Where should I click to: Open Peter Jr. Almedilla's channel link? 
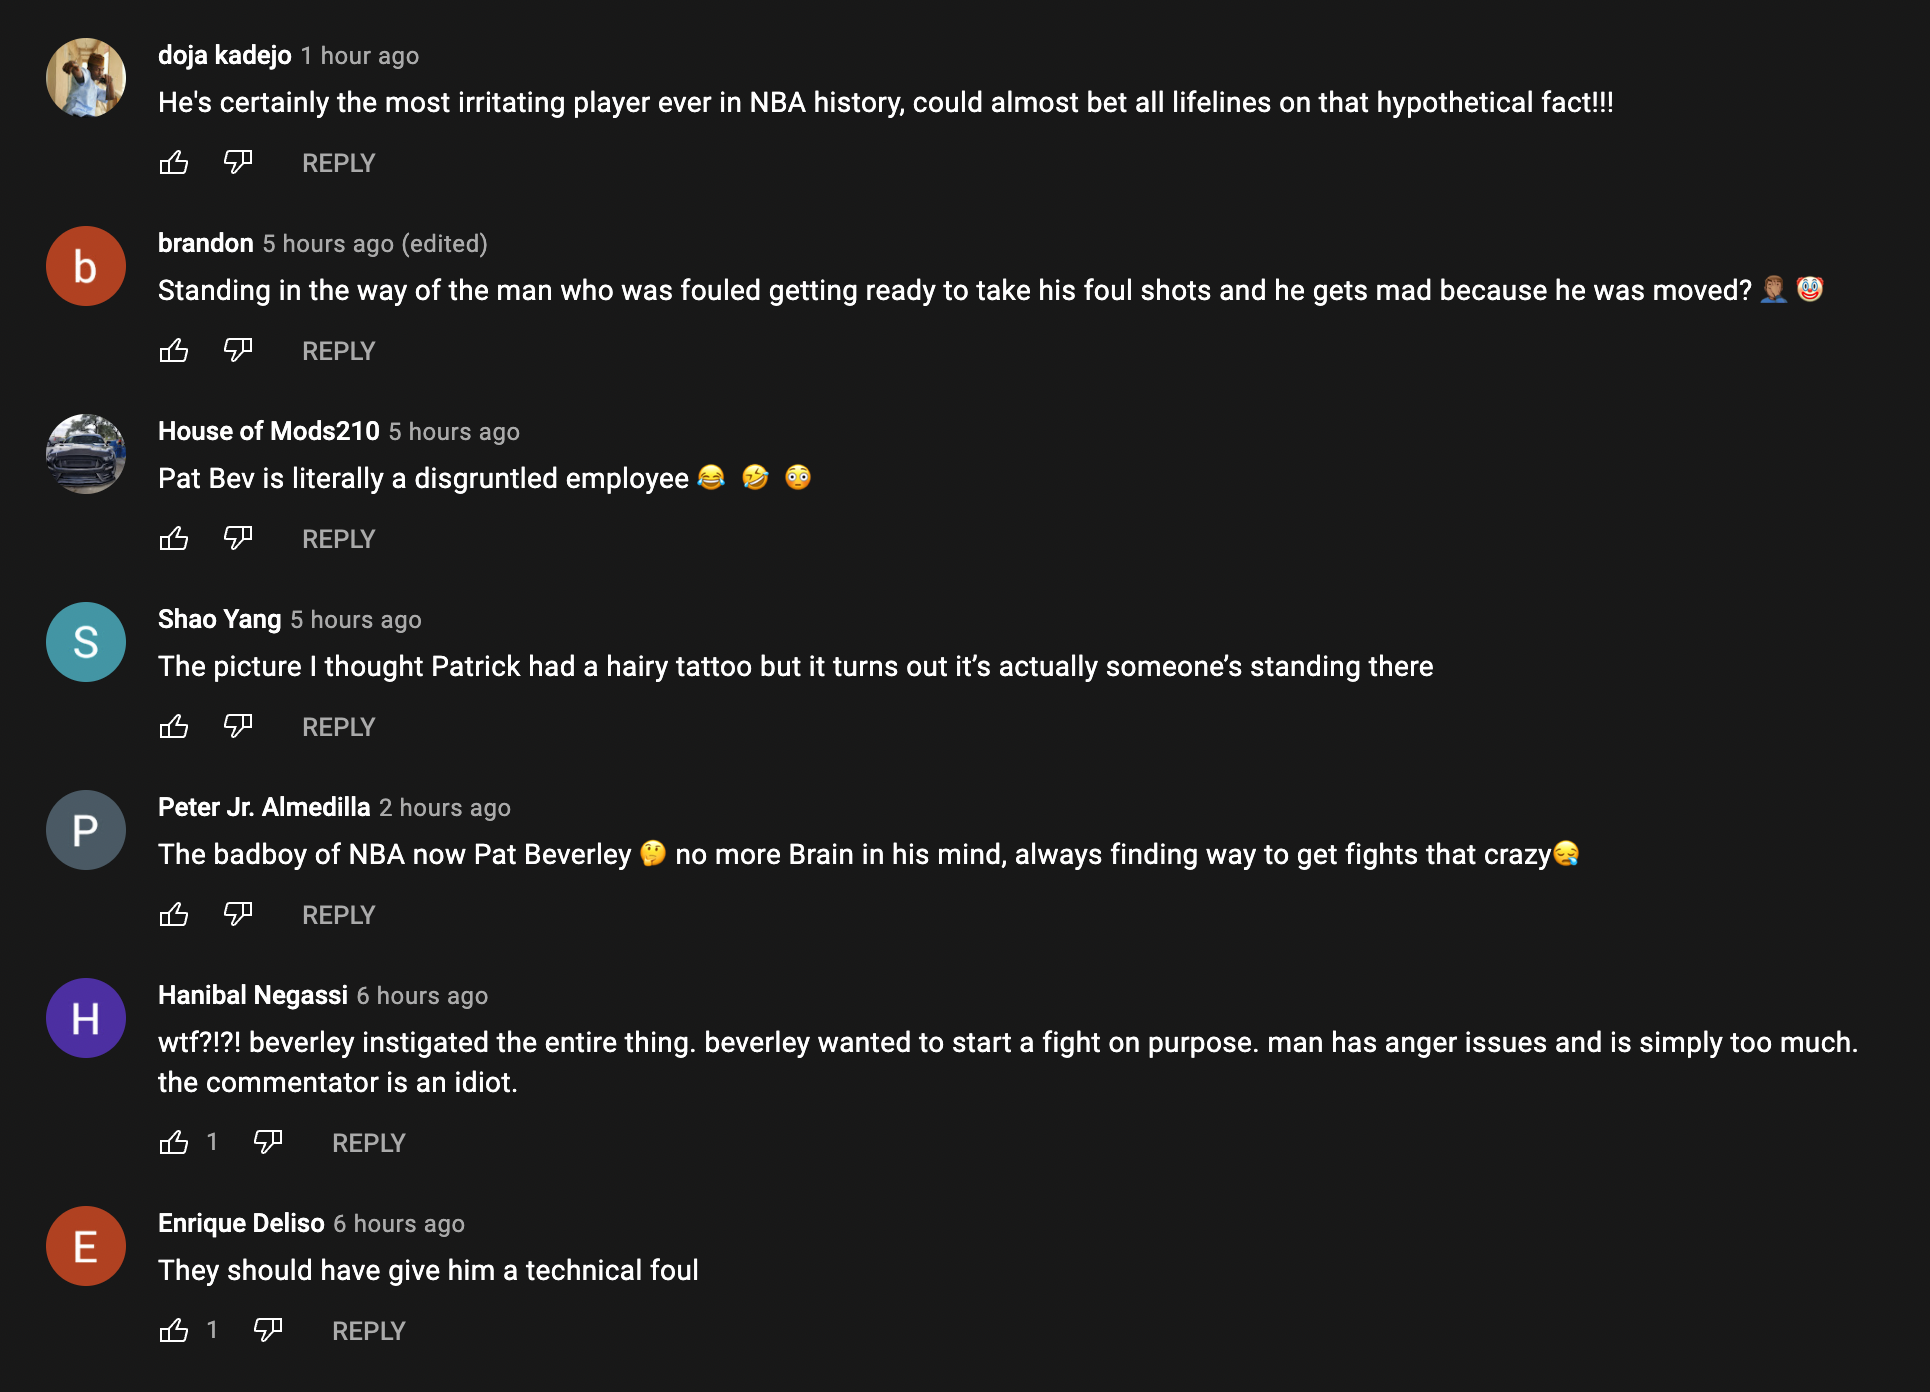[x=264, y=807]
